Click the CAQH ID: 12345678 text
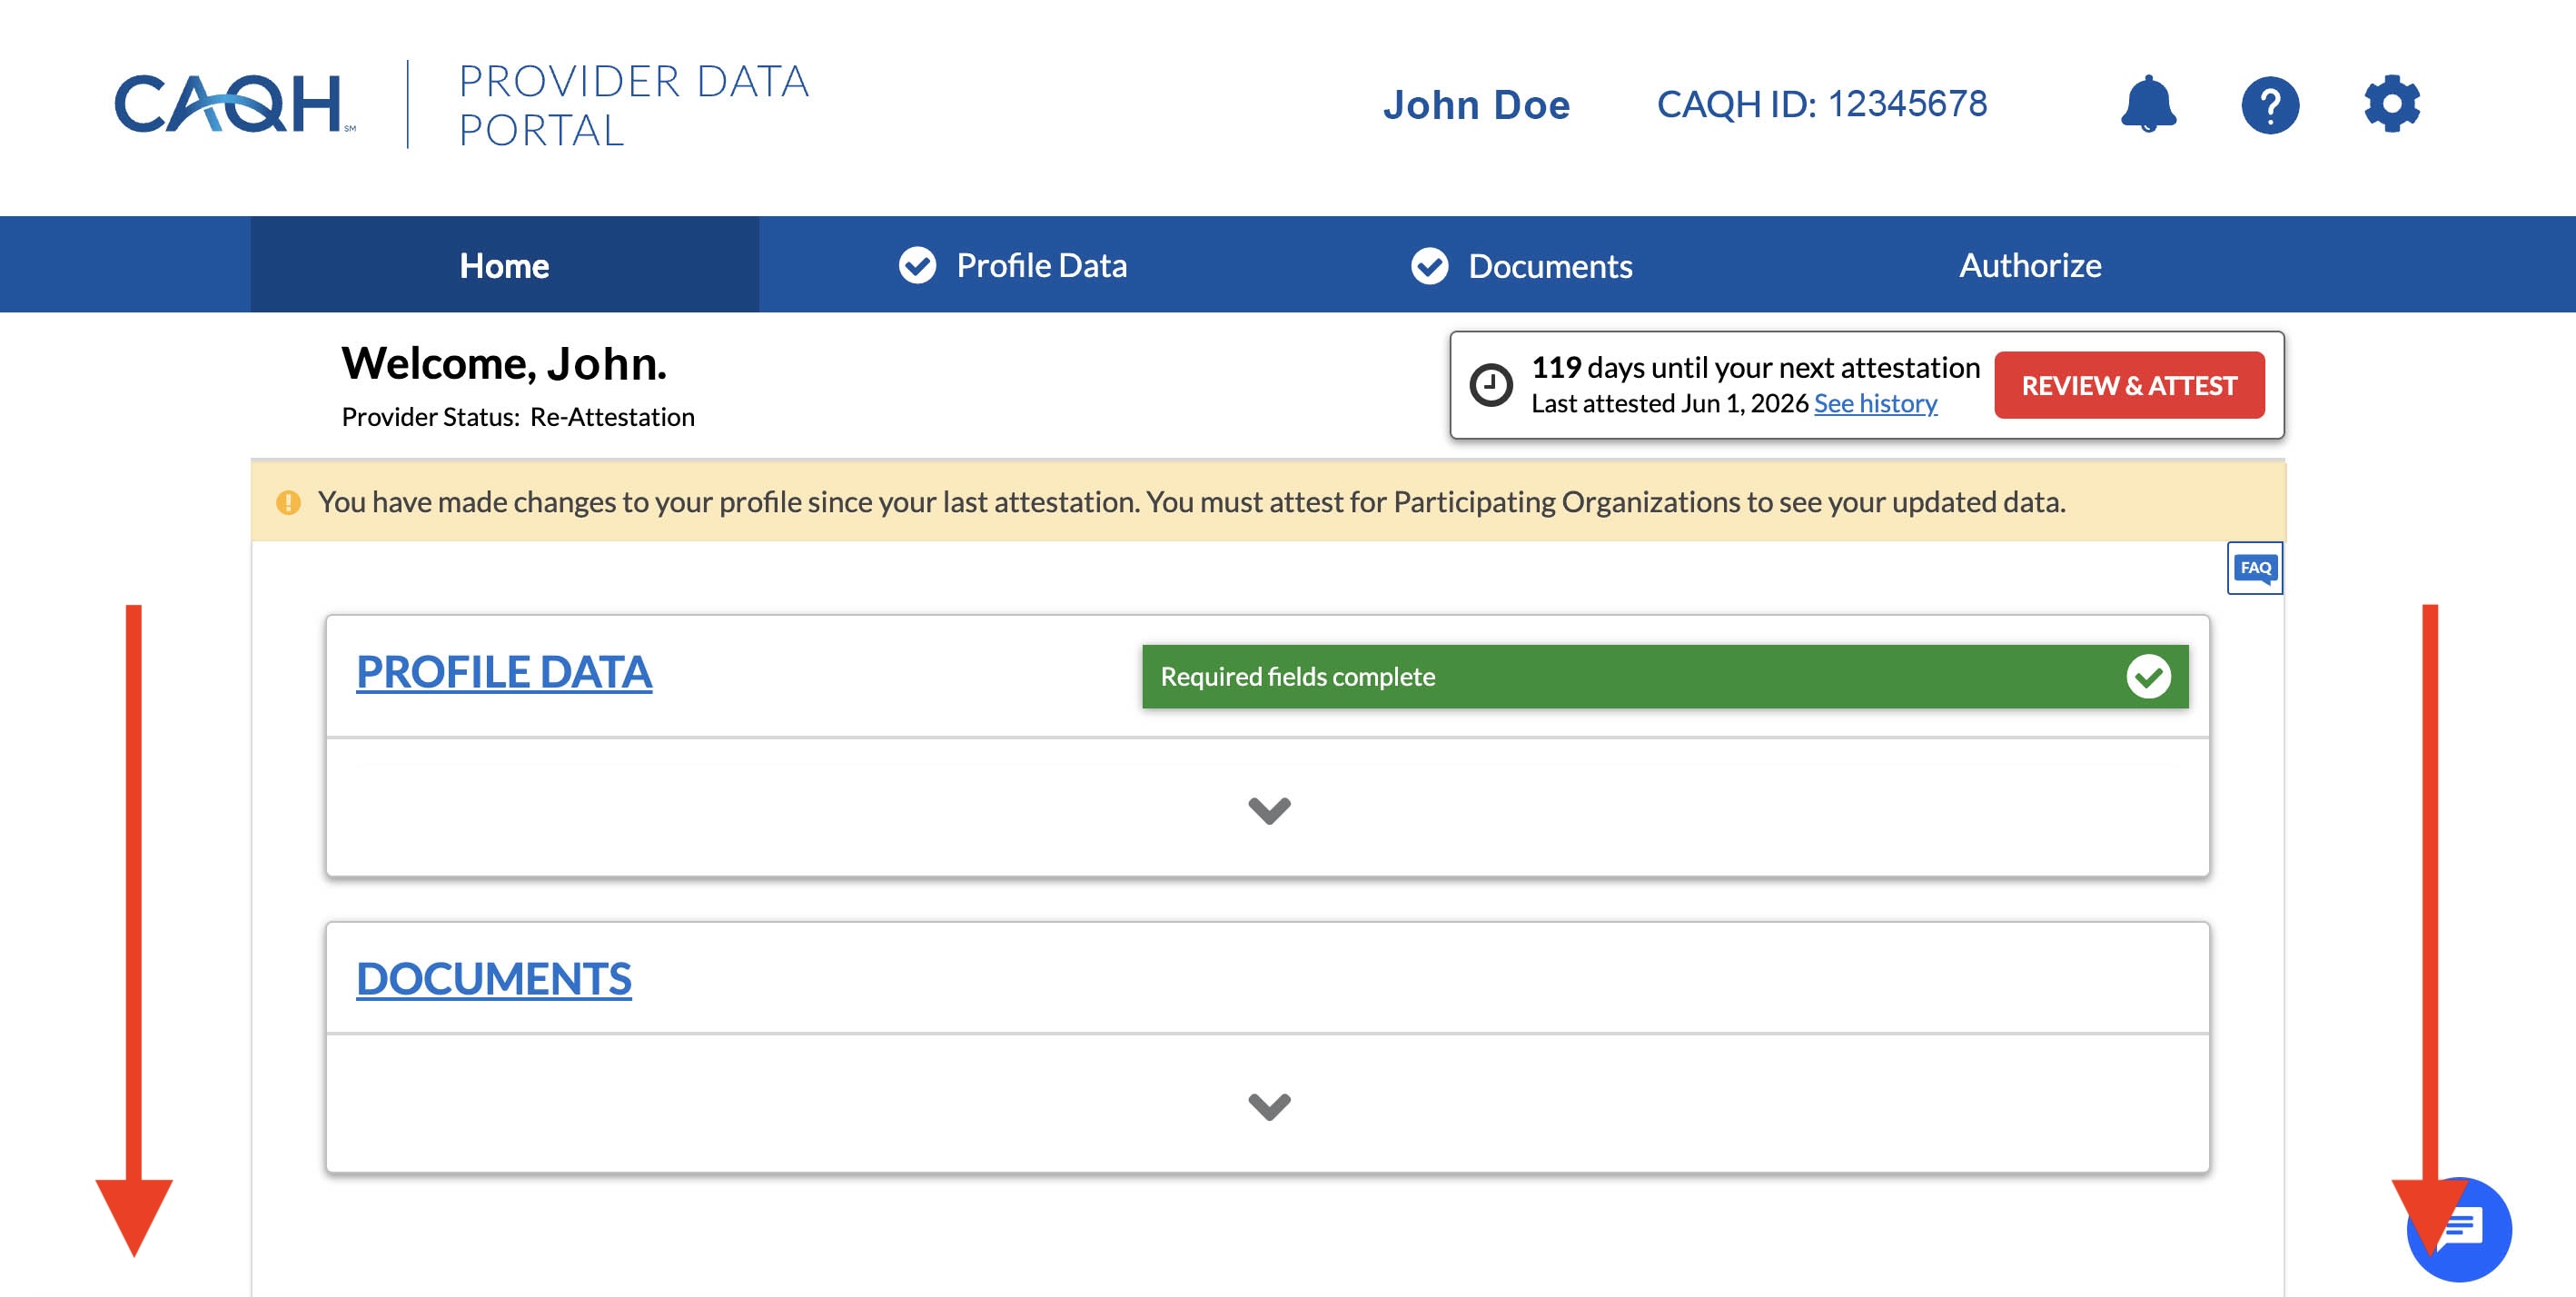This screenshot has width=2576, height=1297. pyautogui.click(x=1821, y=104)
